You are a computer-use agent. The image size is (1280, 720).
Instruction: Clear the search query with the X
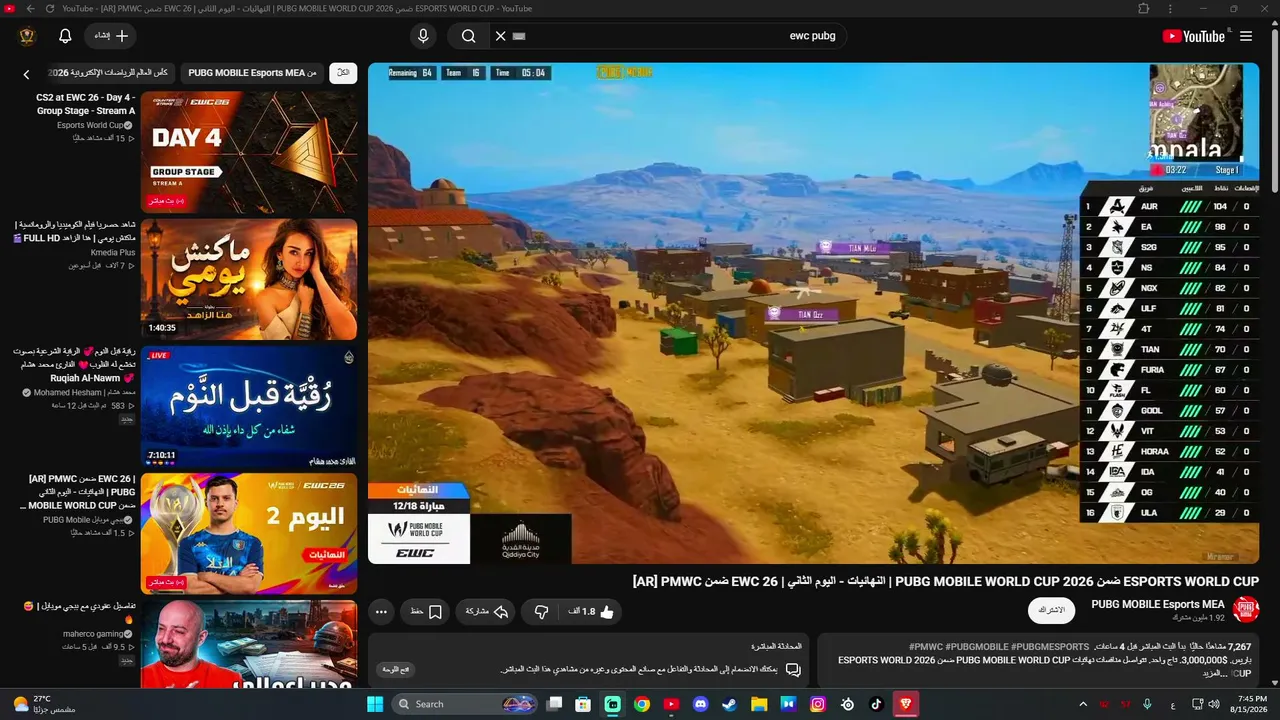(501, 36)
